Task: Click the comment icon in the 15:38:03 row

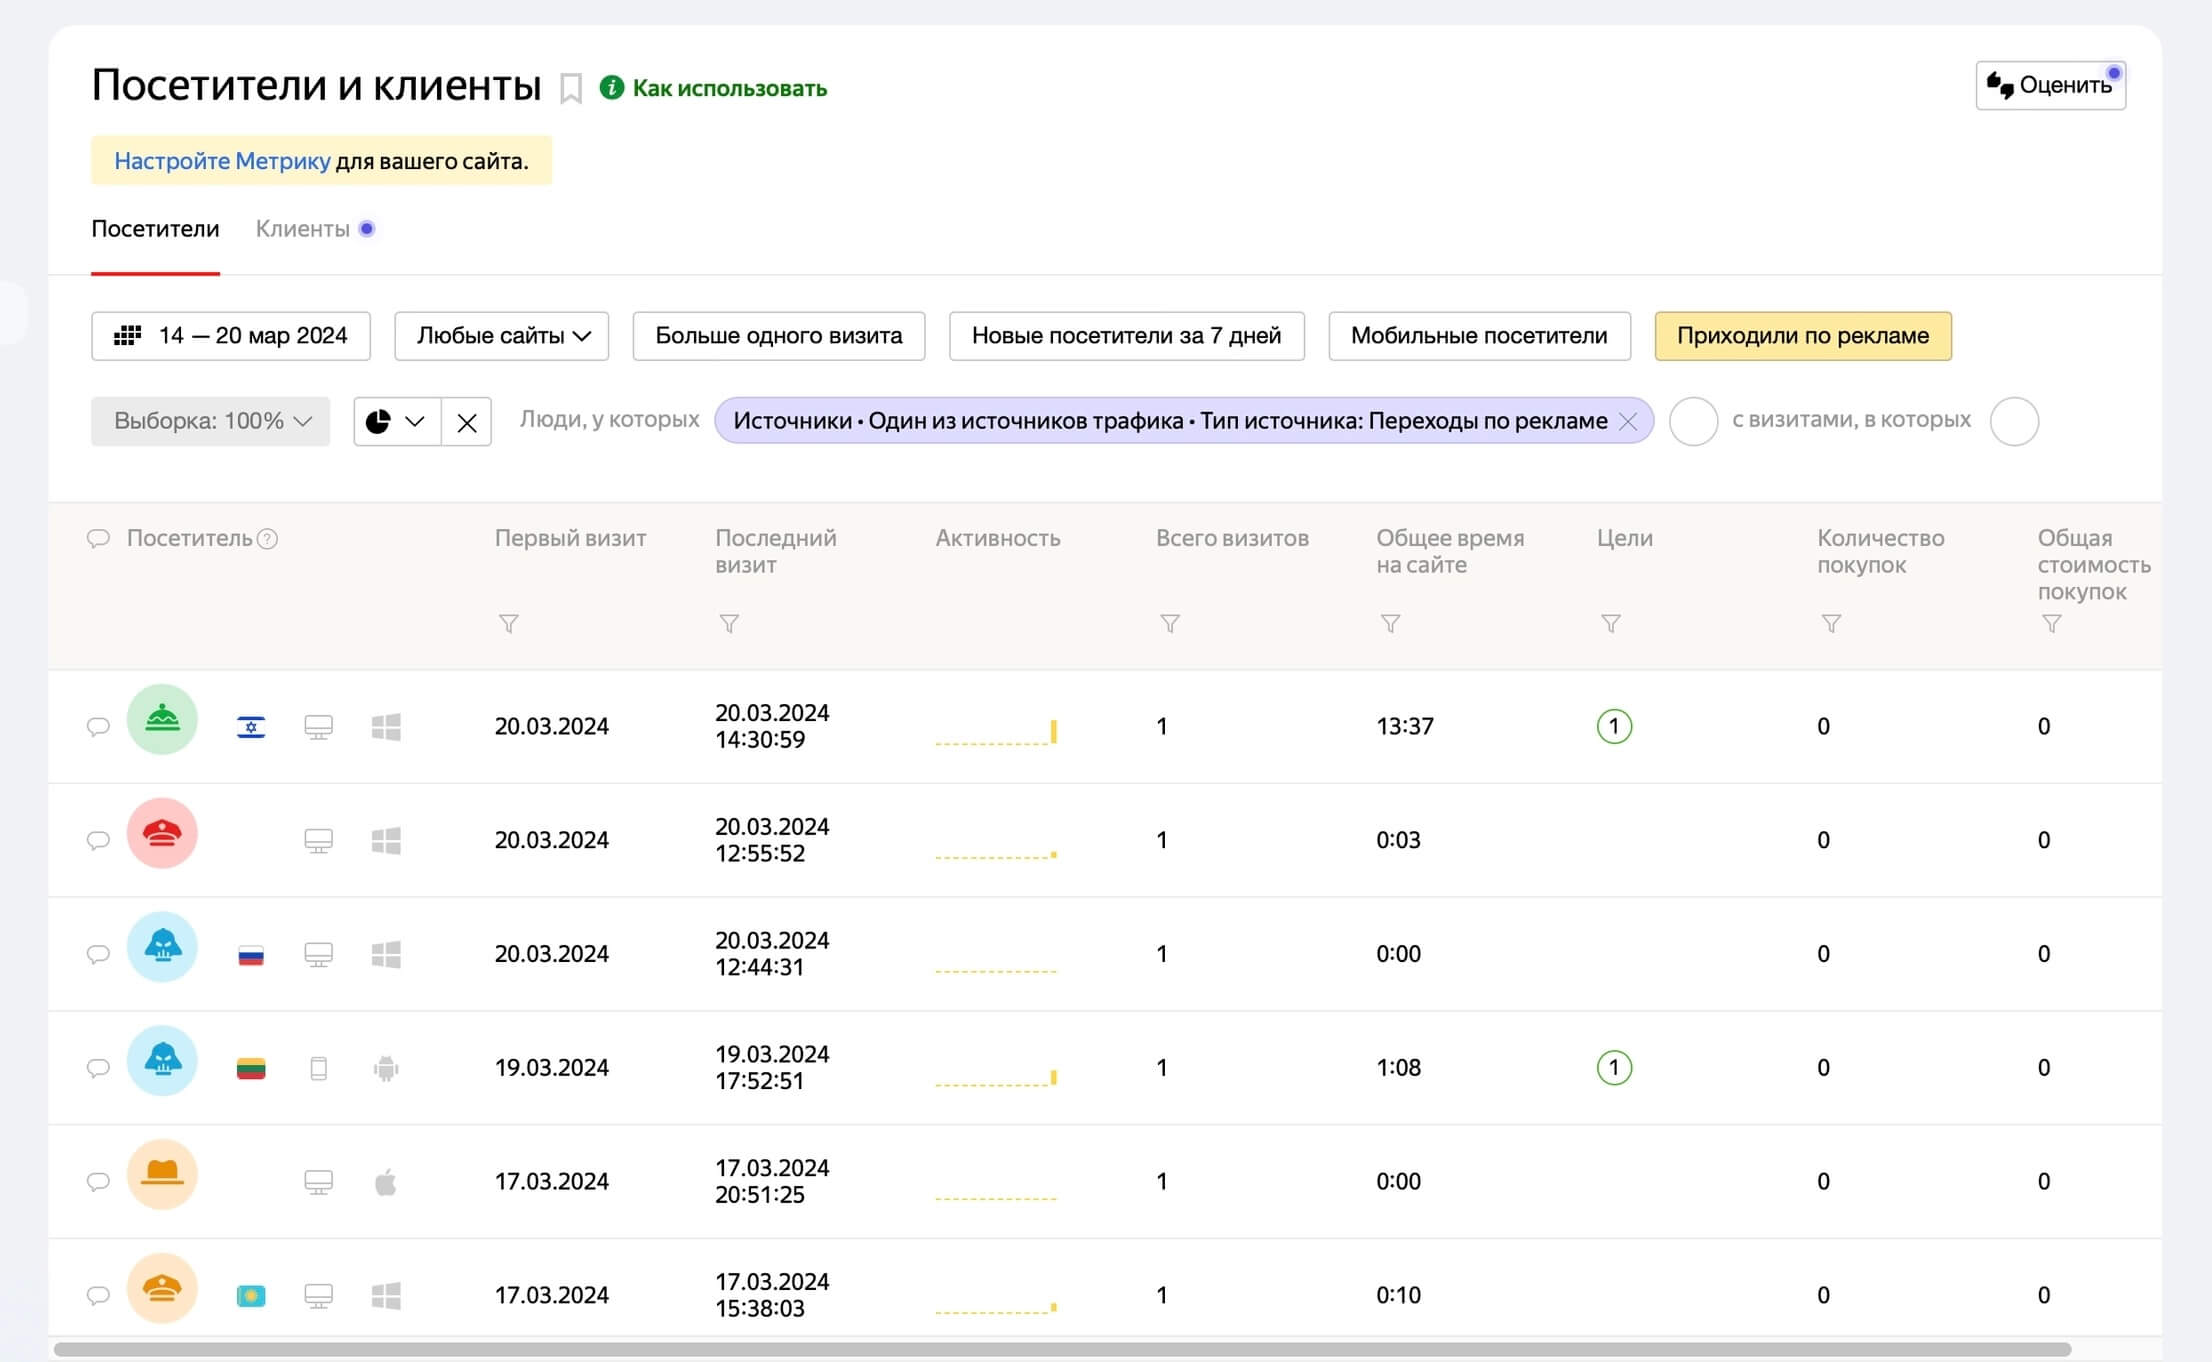Action: (x=98, y=1297)
